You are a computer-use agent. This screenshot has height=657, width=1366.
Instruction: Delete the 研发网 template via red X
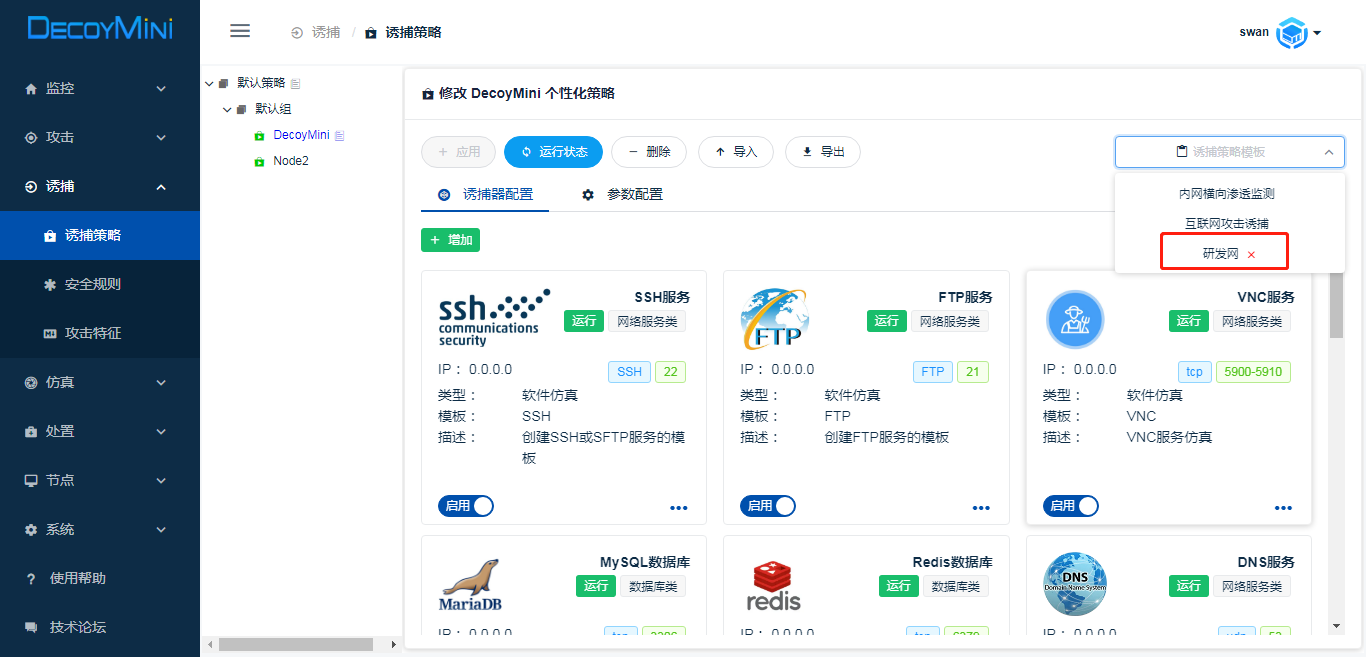tap(1251, 255)
